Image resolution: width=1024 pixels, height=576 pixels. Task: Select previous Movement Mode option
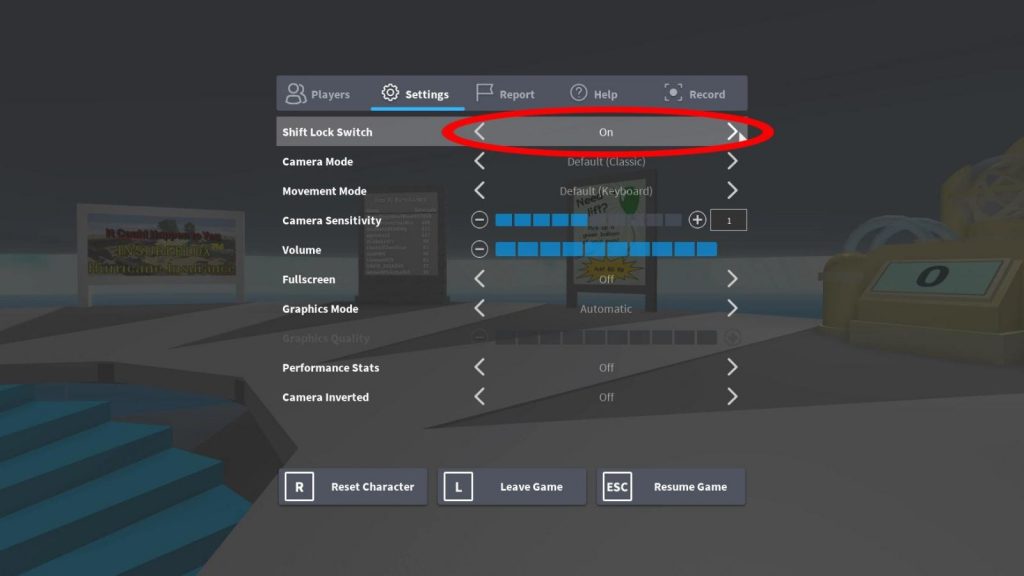[x=480, y=191]
